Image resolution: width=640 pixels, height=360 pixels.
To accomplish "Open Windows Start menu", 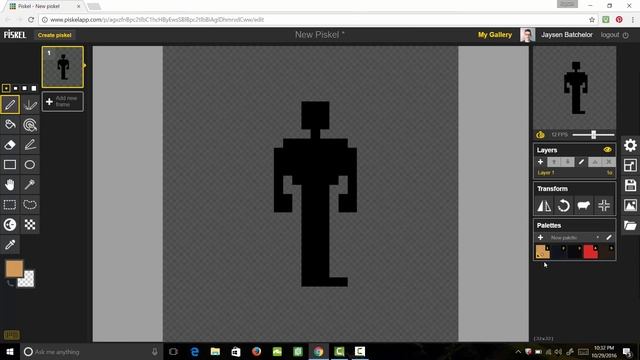I will [10, 351].
